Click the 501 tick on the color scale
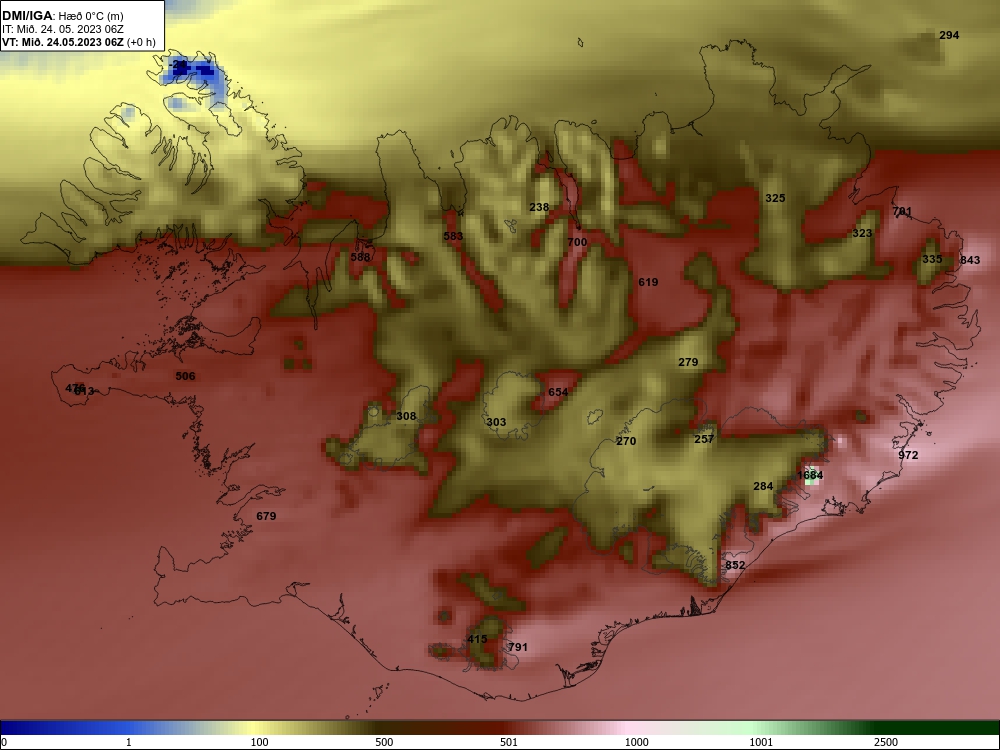 pyautogui.click(x=509, y=742)
